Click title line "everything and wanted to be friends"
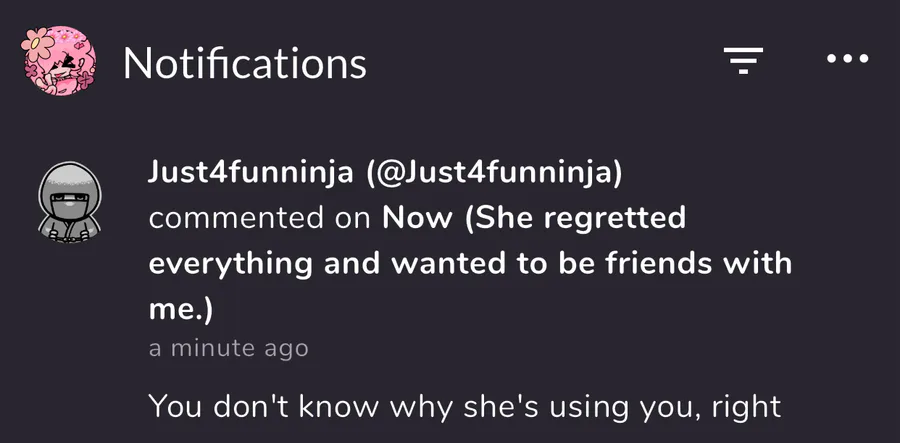The width and height of the screenshot is (900, 443). (x=470, y=265)
